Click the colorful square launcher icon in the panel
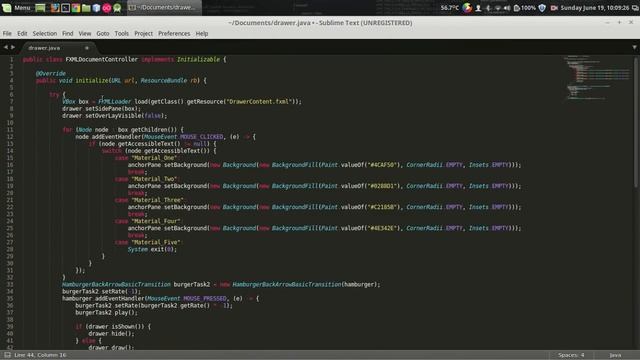The image size is (640, 360). coord(76,8)
